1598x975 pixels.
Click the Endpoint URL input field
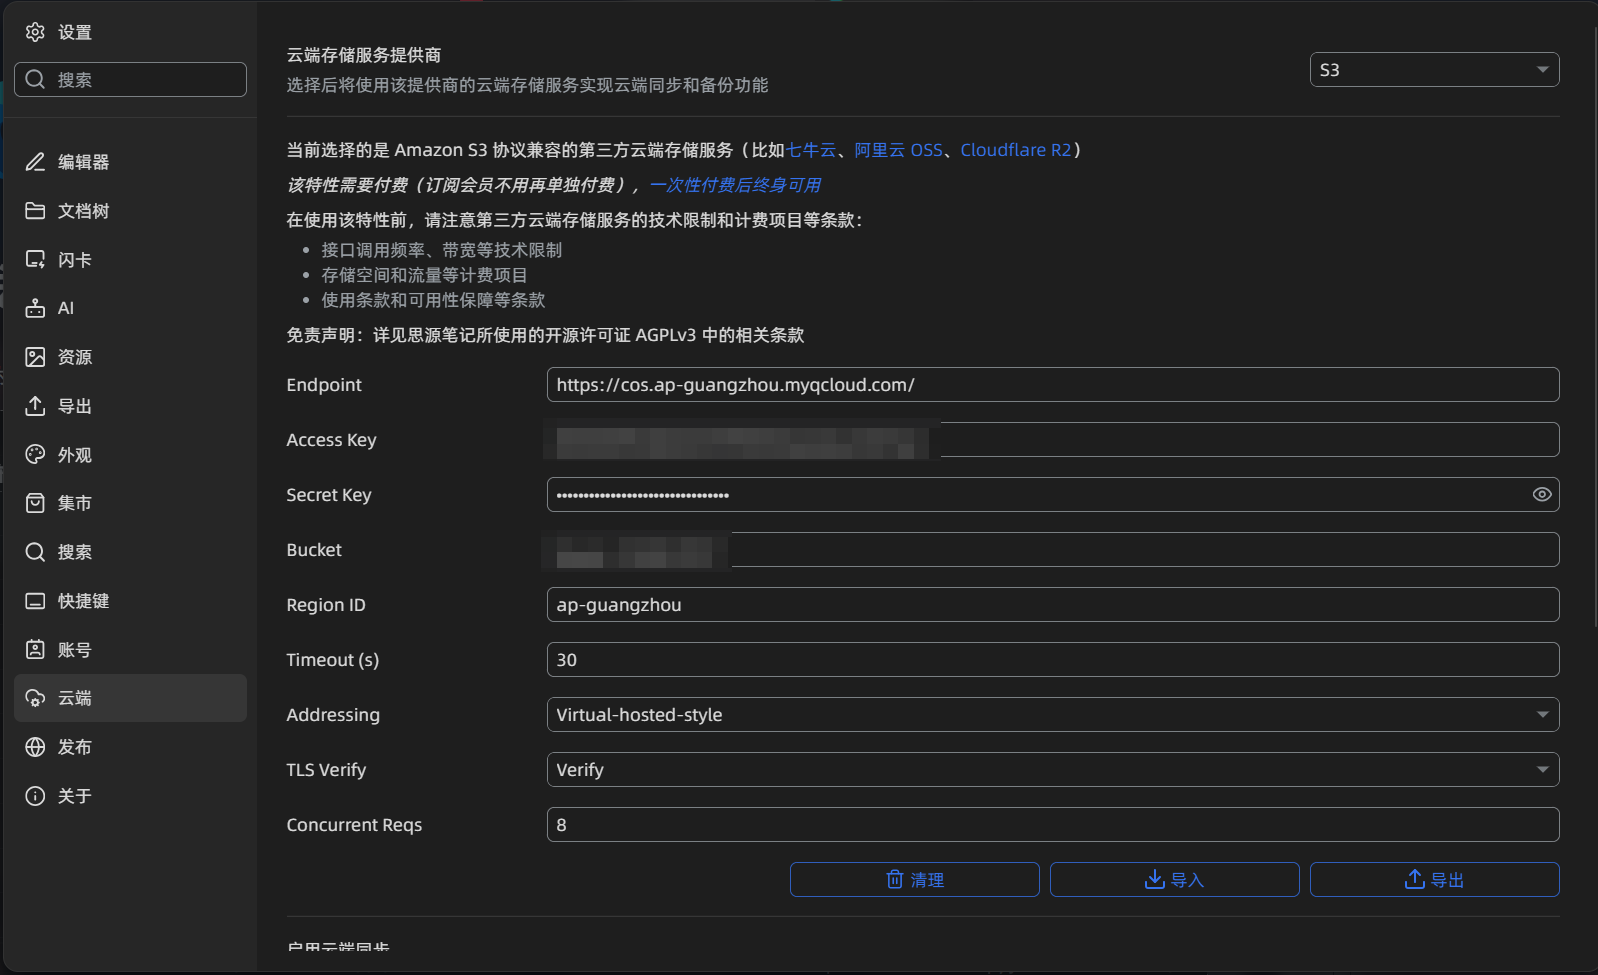(x=1052, y=385)
